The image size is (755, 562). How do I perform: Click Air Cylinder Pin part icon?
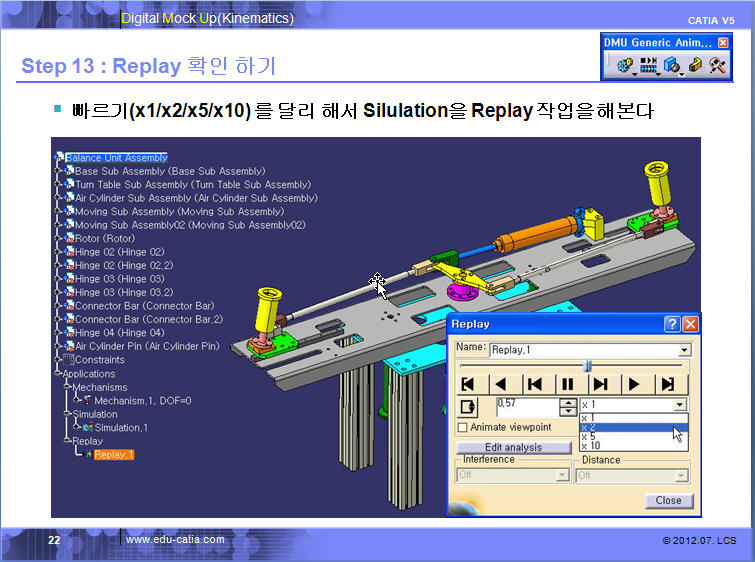(69, 346)
